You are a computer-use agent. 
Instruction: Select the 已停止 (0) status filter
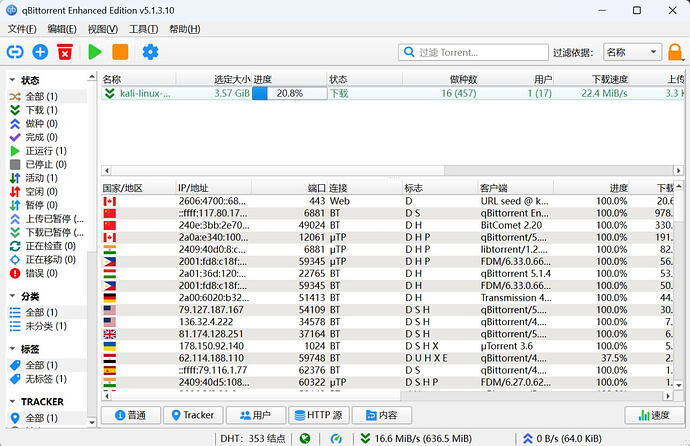click(x=46, y=165)
